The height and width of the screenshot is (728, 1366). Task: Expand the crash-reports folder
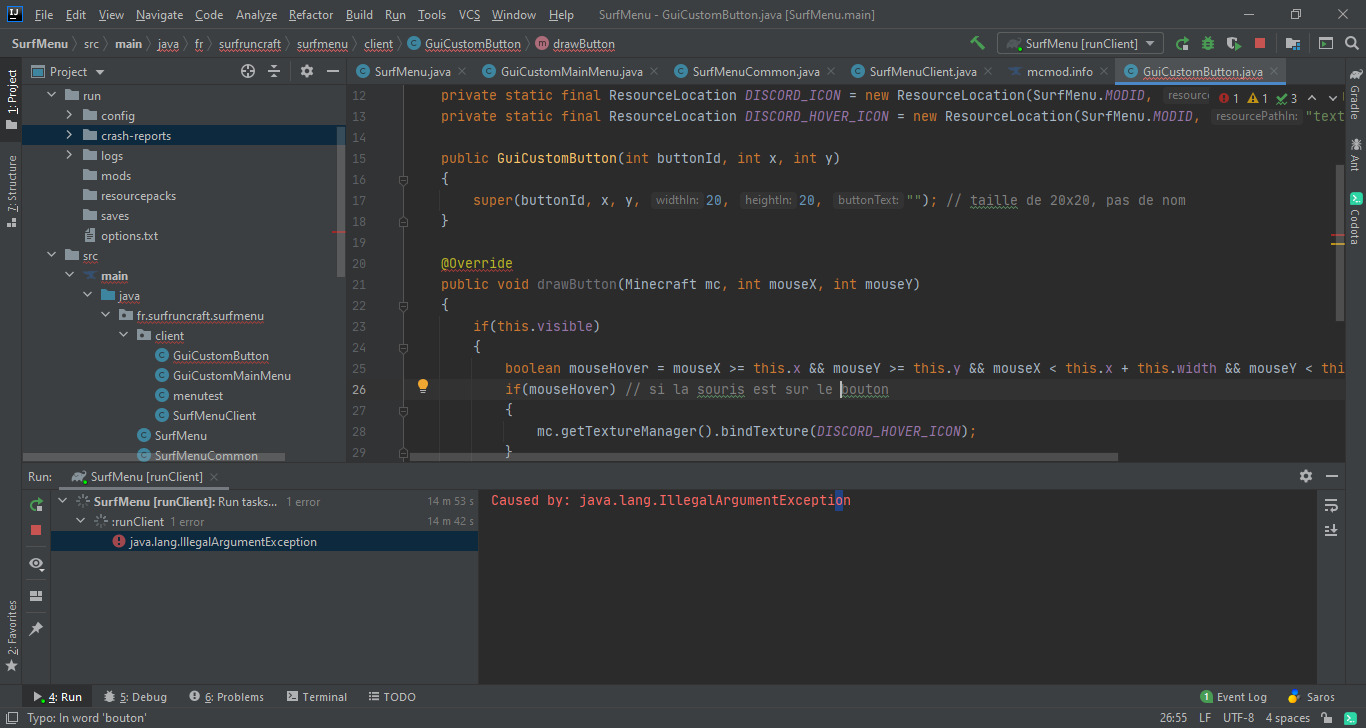pos(69,136)
